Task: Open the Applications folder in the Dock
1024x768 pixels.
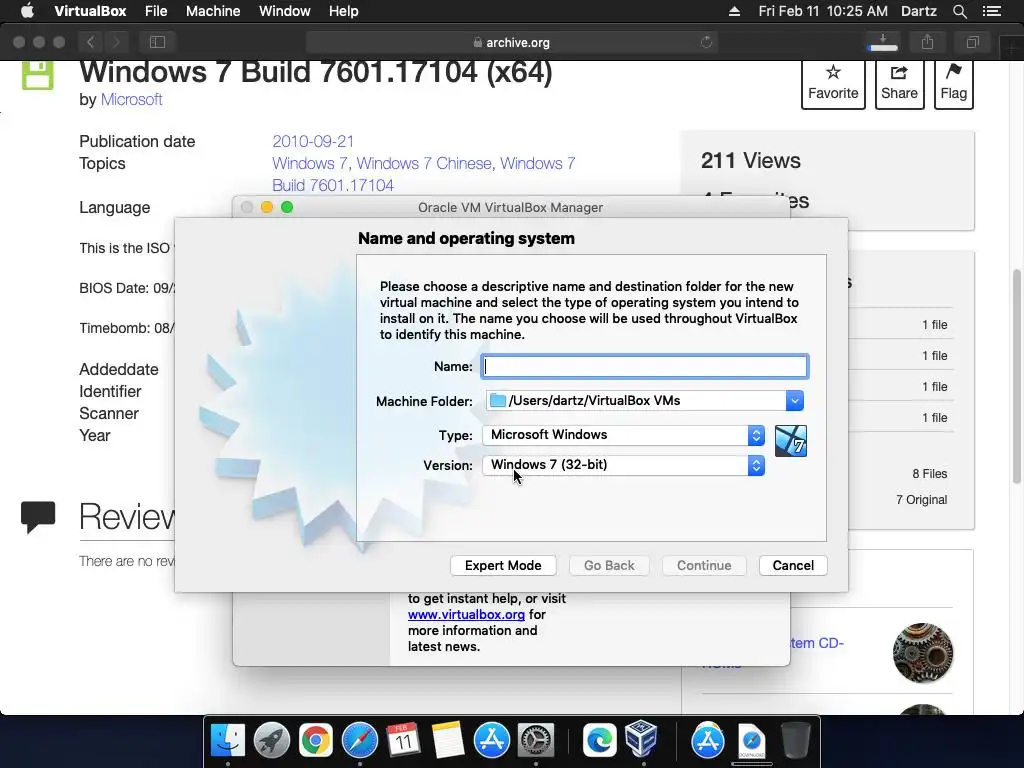Action: (707, 741)
